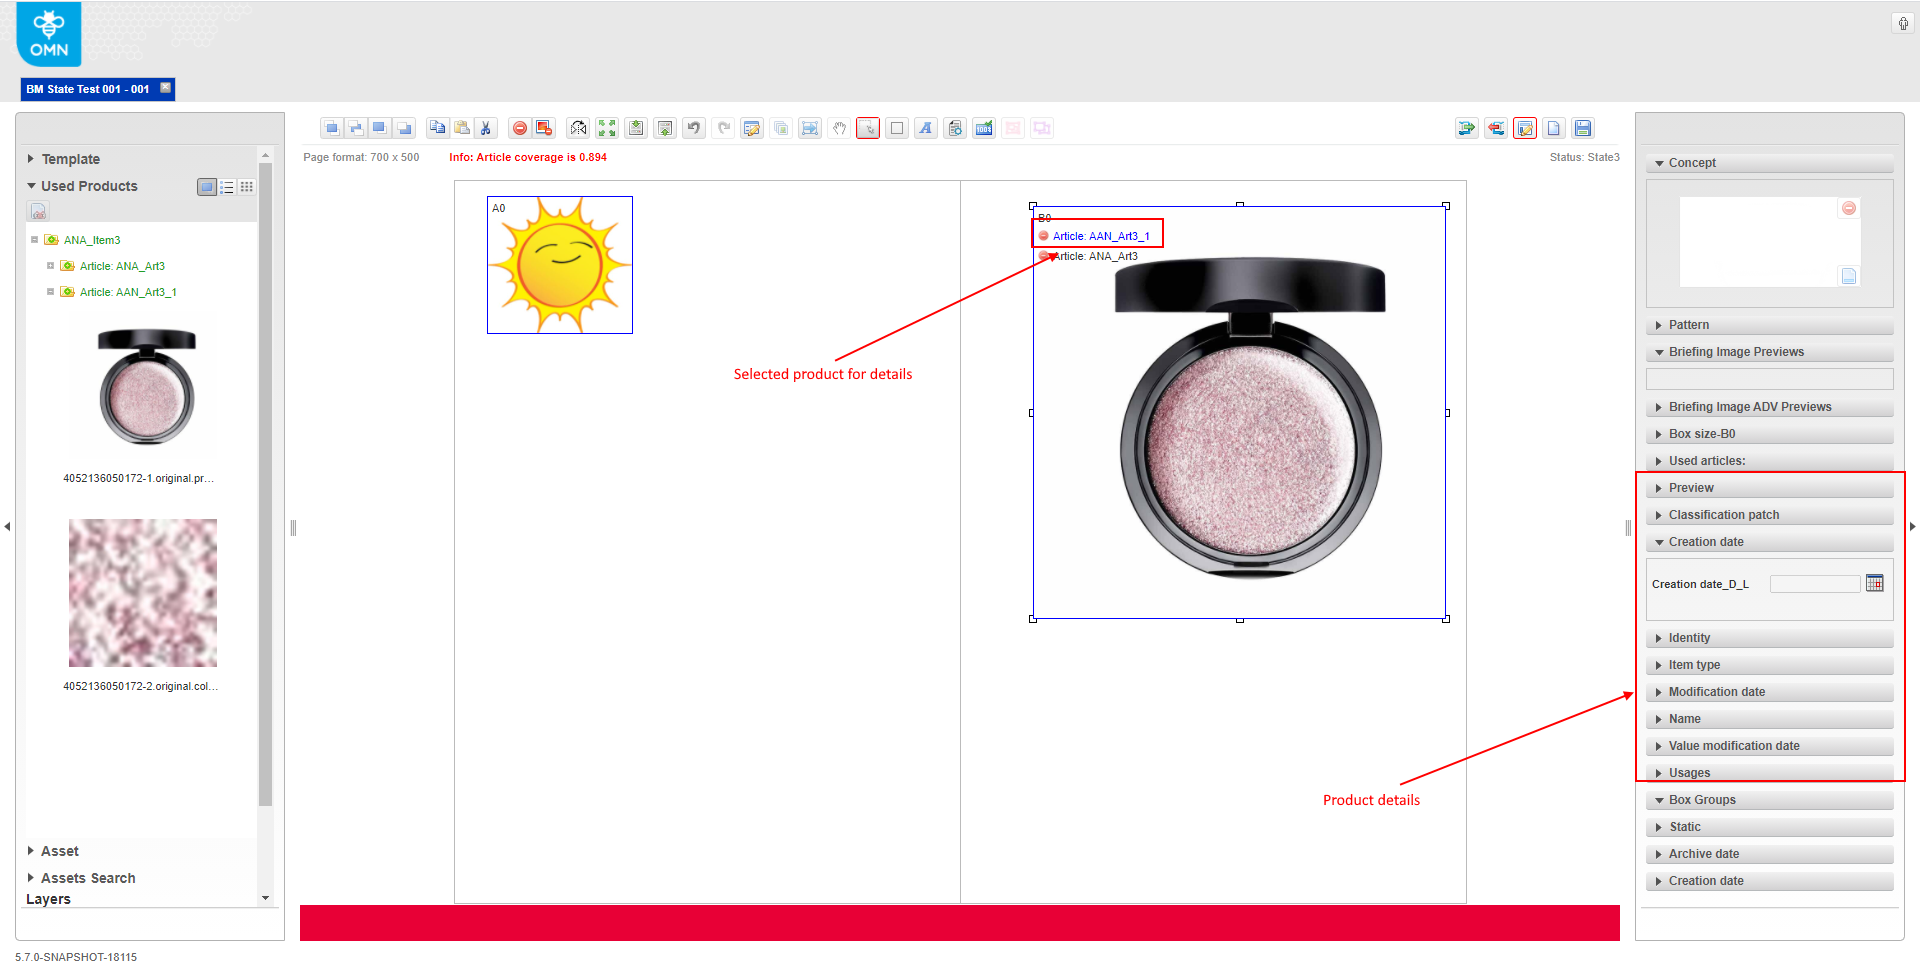
Task: Click the Save (floppy disk) icon top right
Action: tap(1583, 128)
